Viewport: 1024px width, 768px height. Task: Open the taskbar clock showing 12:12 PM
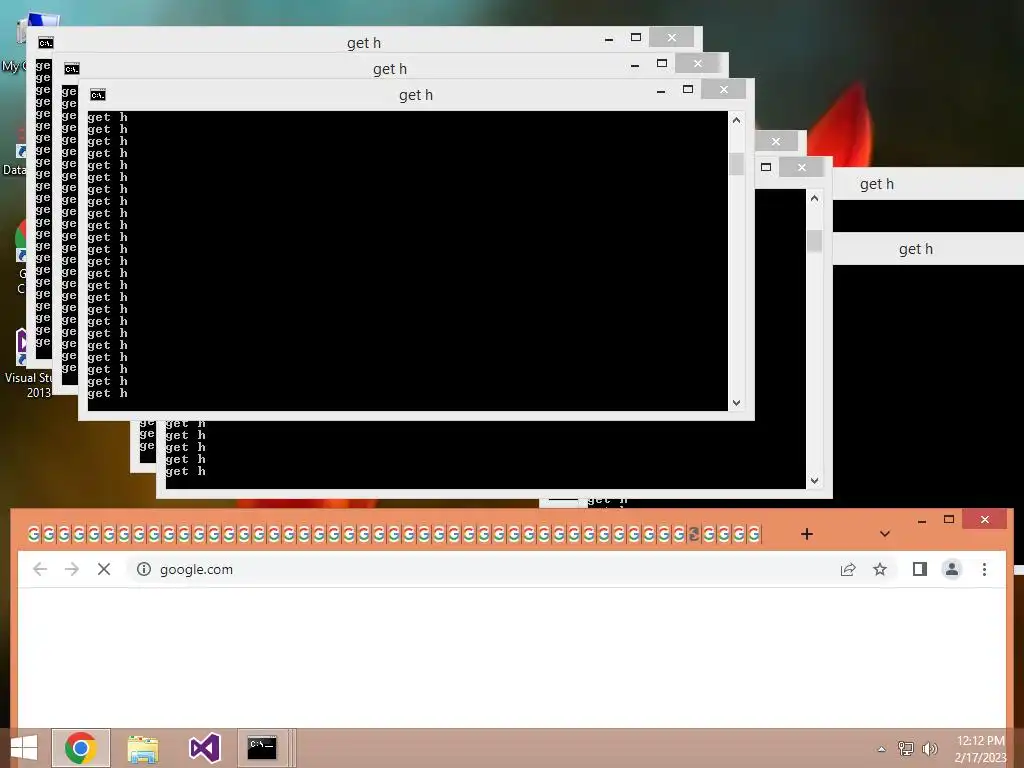[980, 748]
